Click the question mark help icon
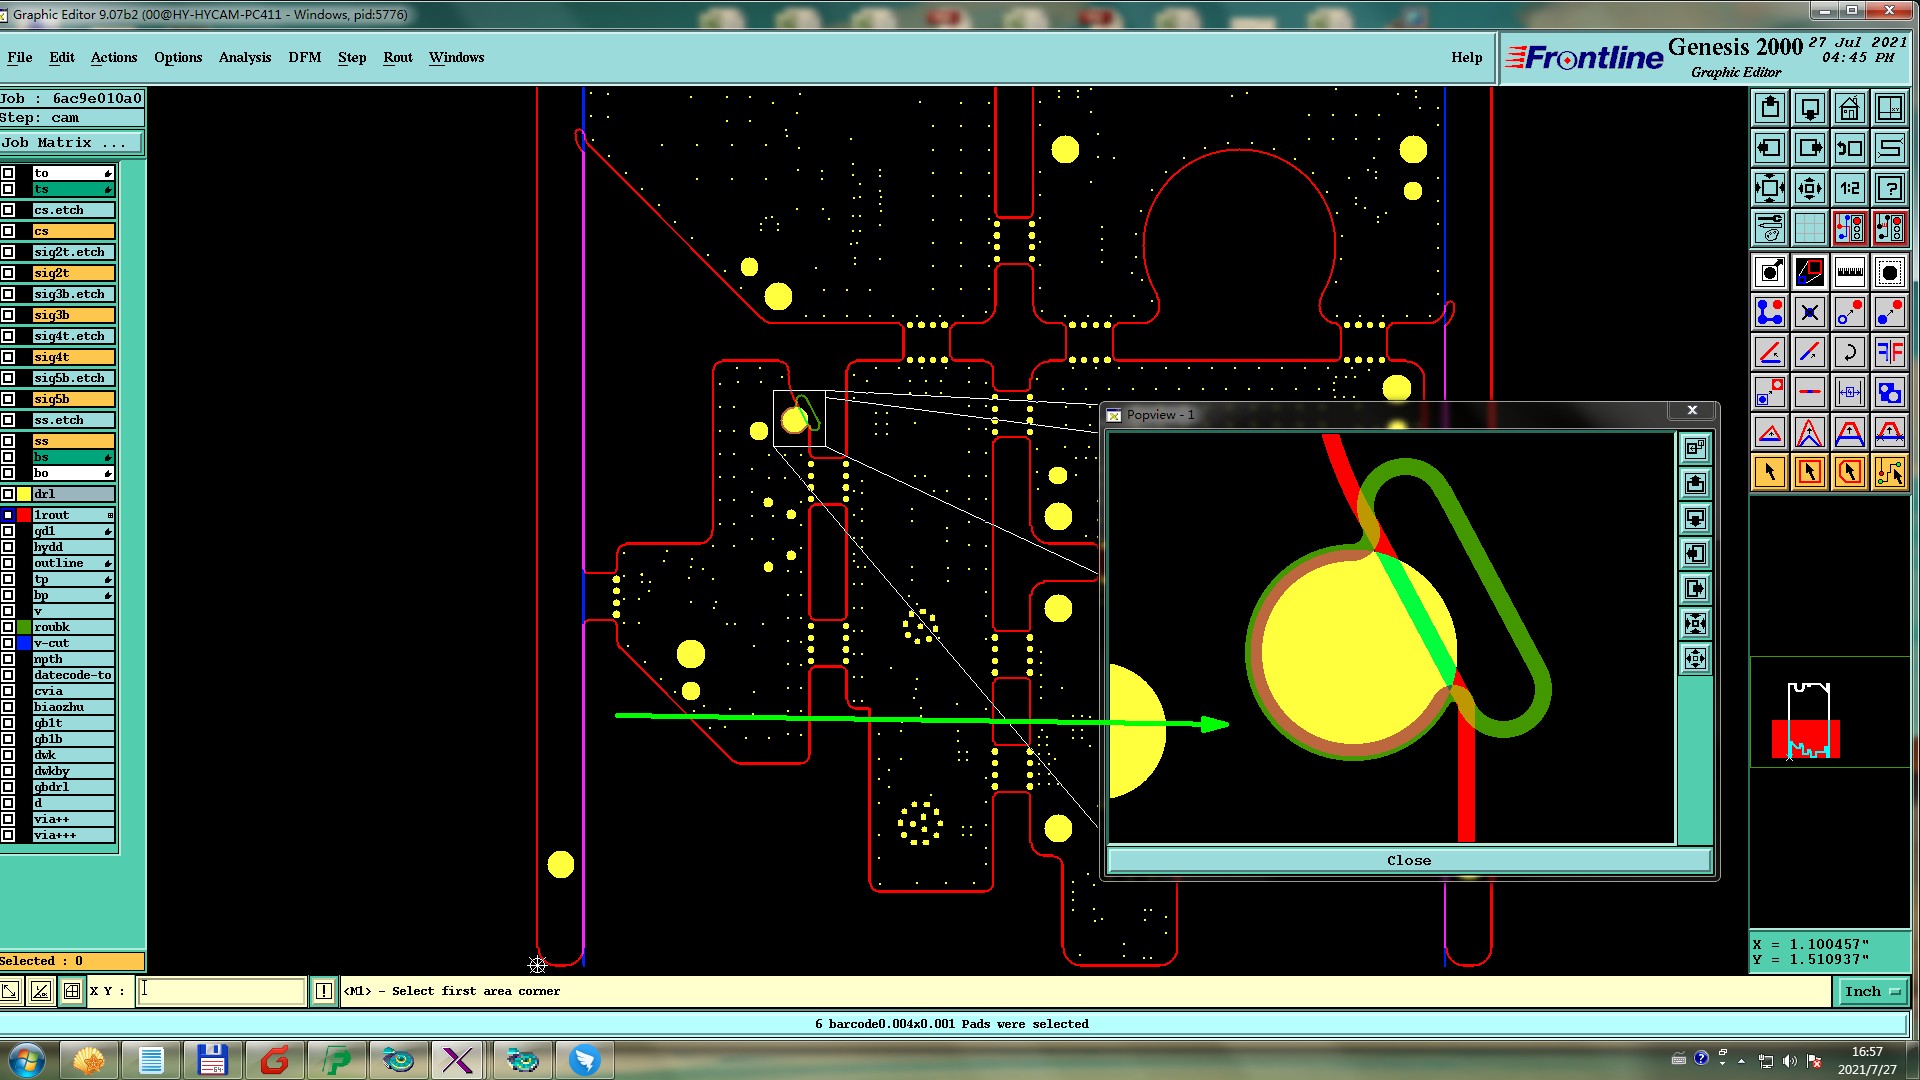 [1889, 188]
